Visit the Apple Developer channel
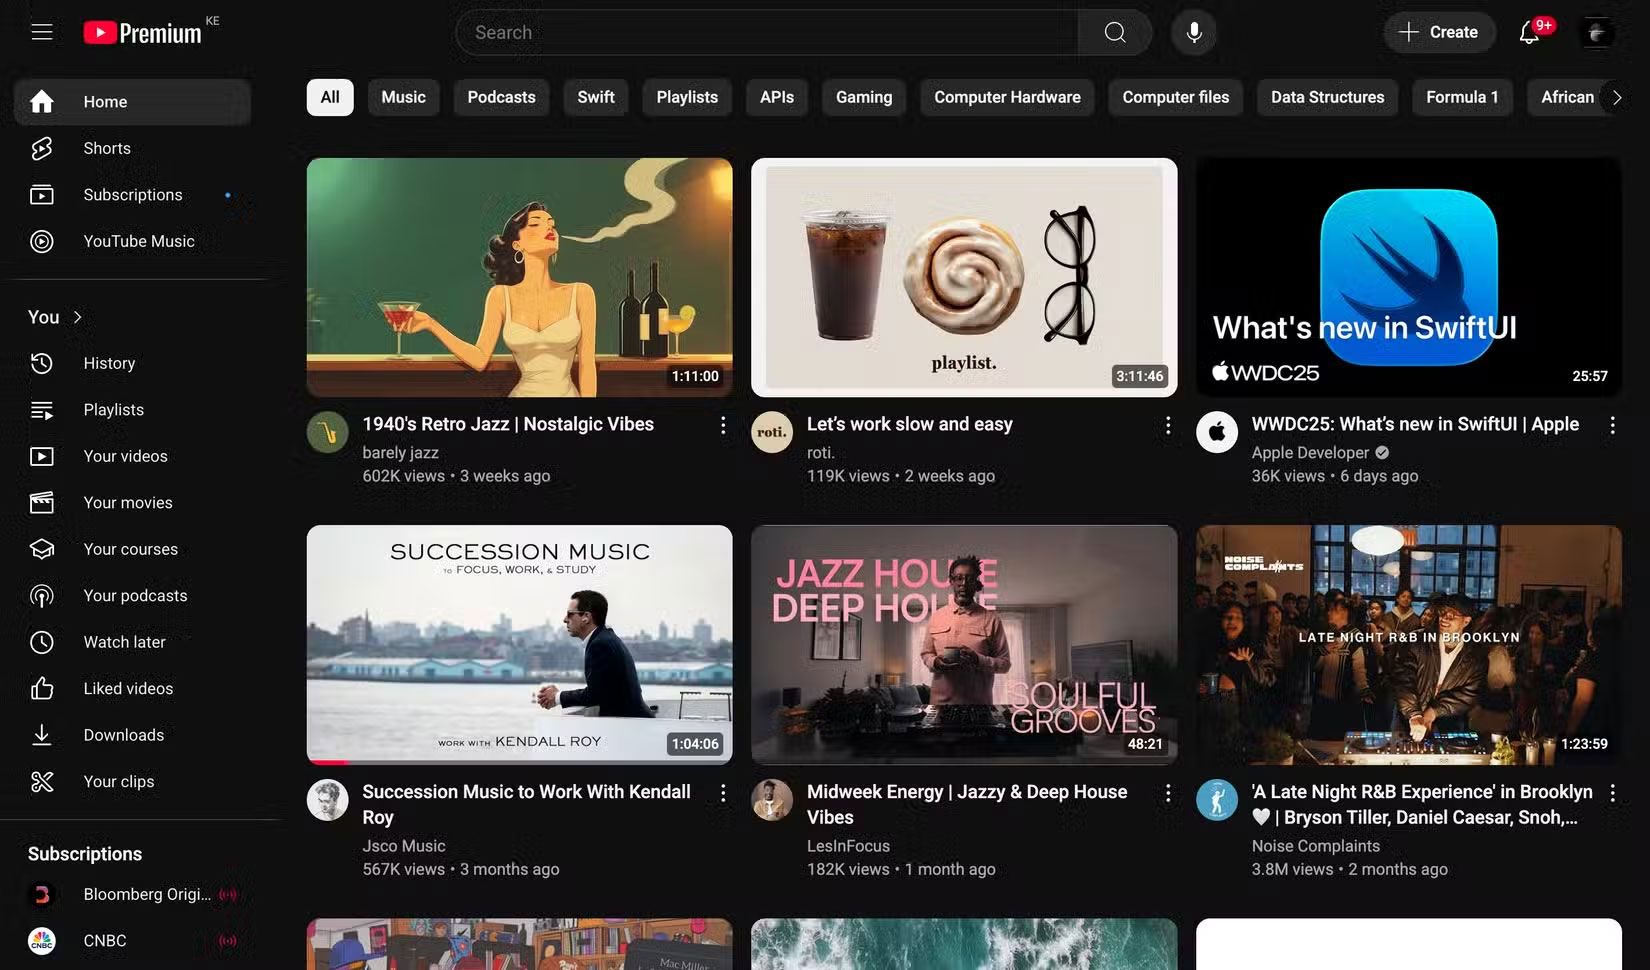 [1310, 452]
